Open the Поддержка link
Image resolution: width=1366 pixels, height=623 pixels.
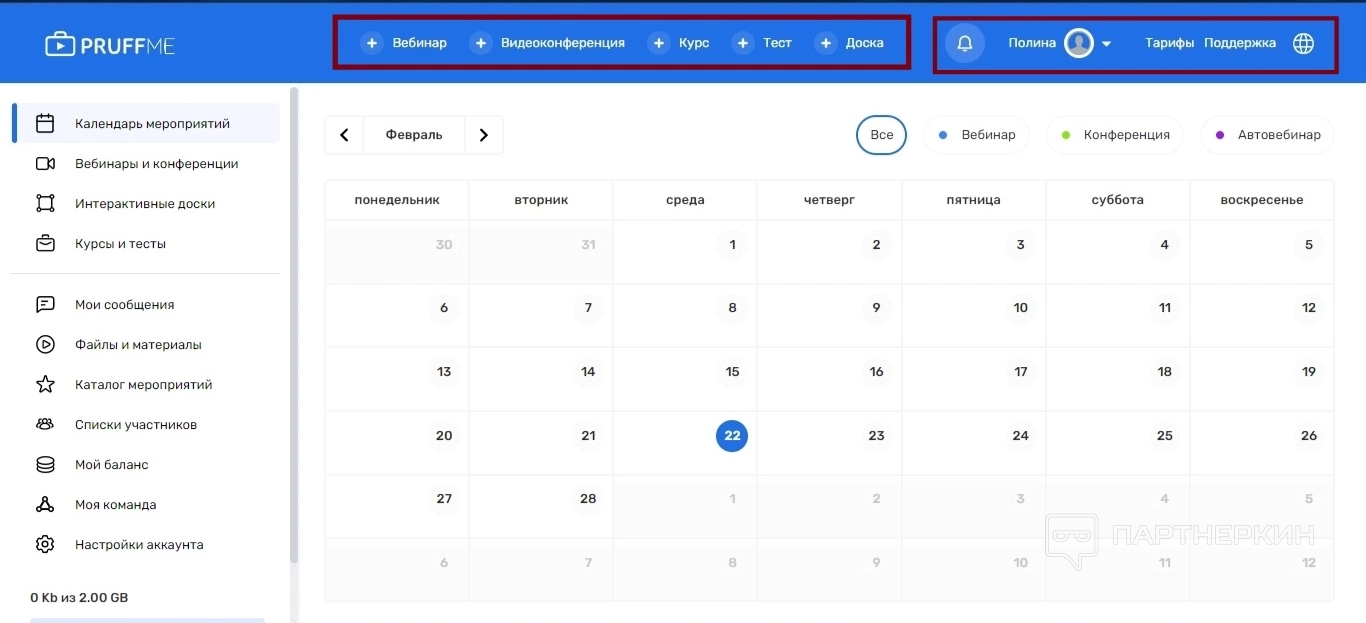point(1240,43)
